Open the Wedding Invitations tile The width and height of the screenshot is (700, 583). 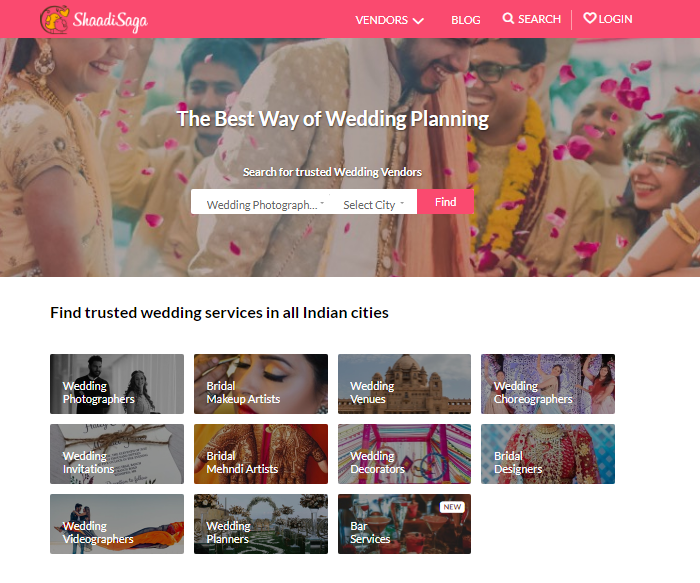point(117,454)
